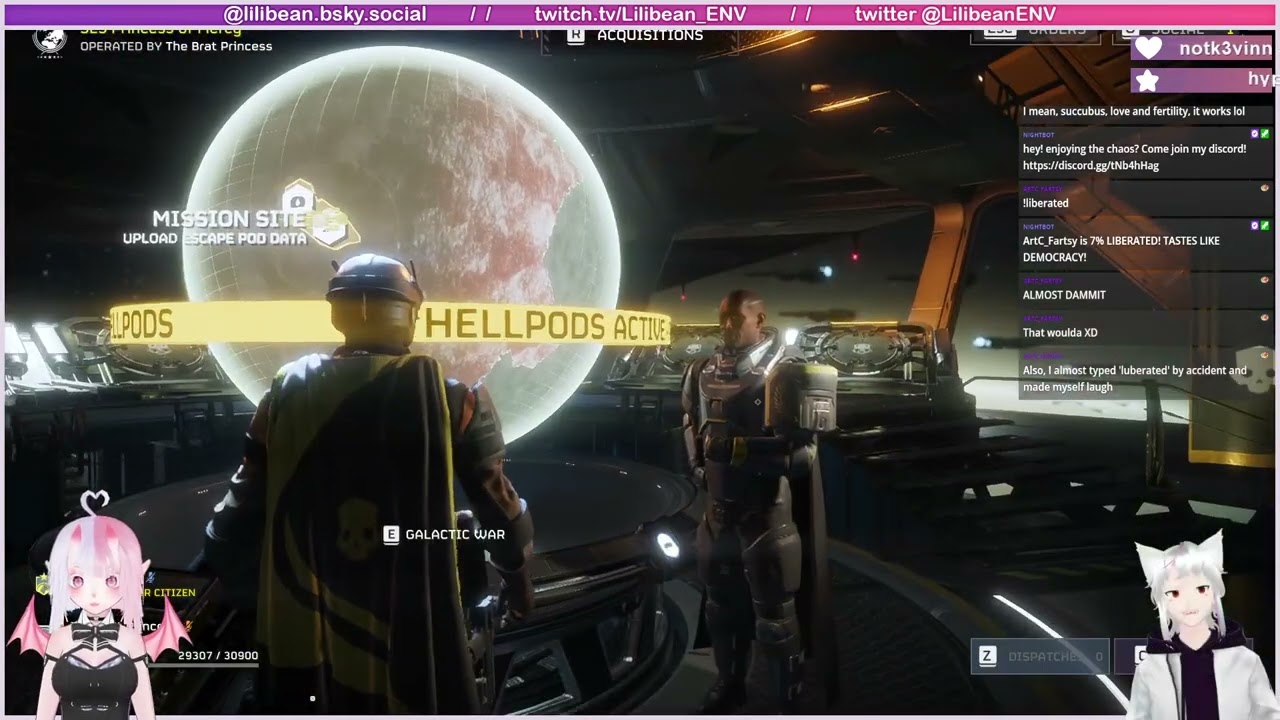Click the 'luberated' by accident chat message
Viewport: 1280px width, 720px height.
click(1135, 379)
